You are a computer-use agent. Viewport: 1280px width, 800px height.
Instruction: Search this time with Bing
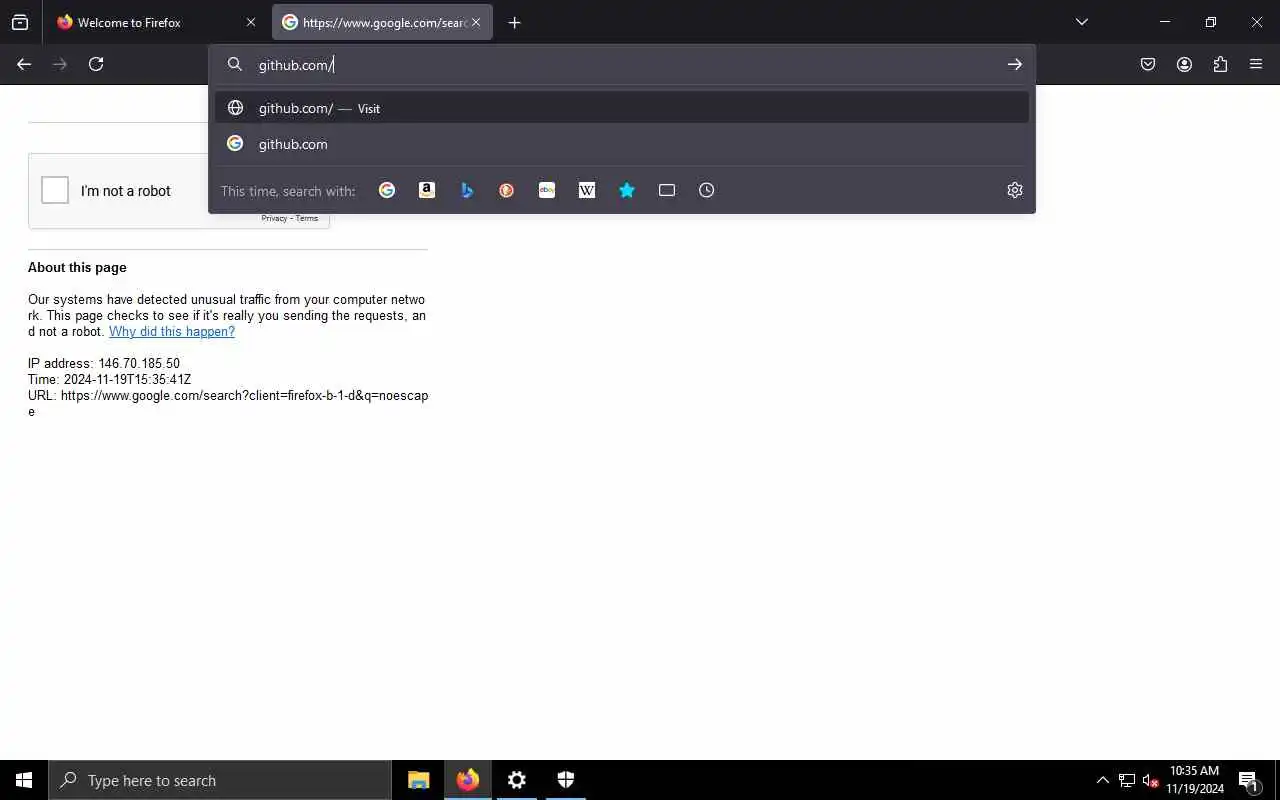pos(467,190)
